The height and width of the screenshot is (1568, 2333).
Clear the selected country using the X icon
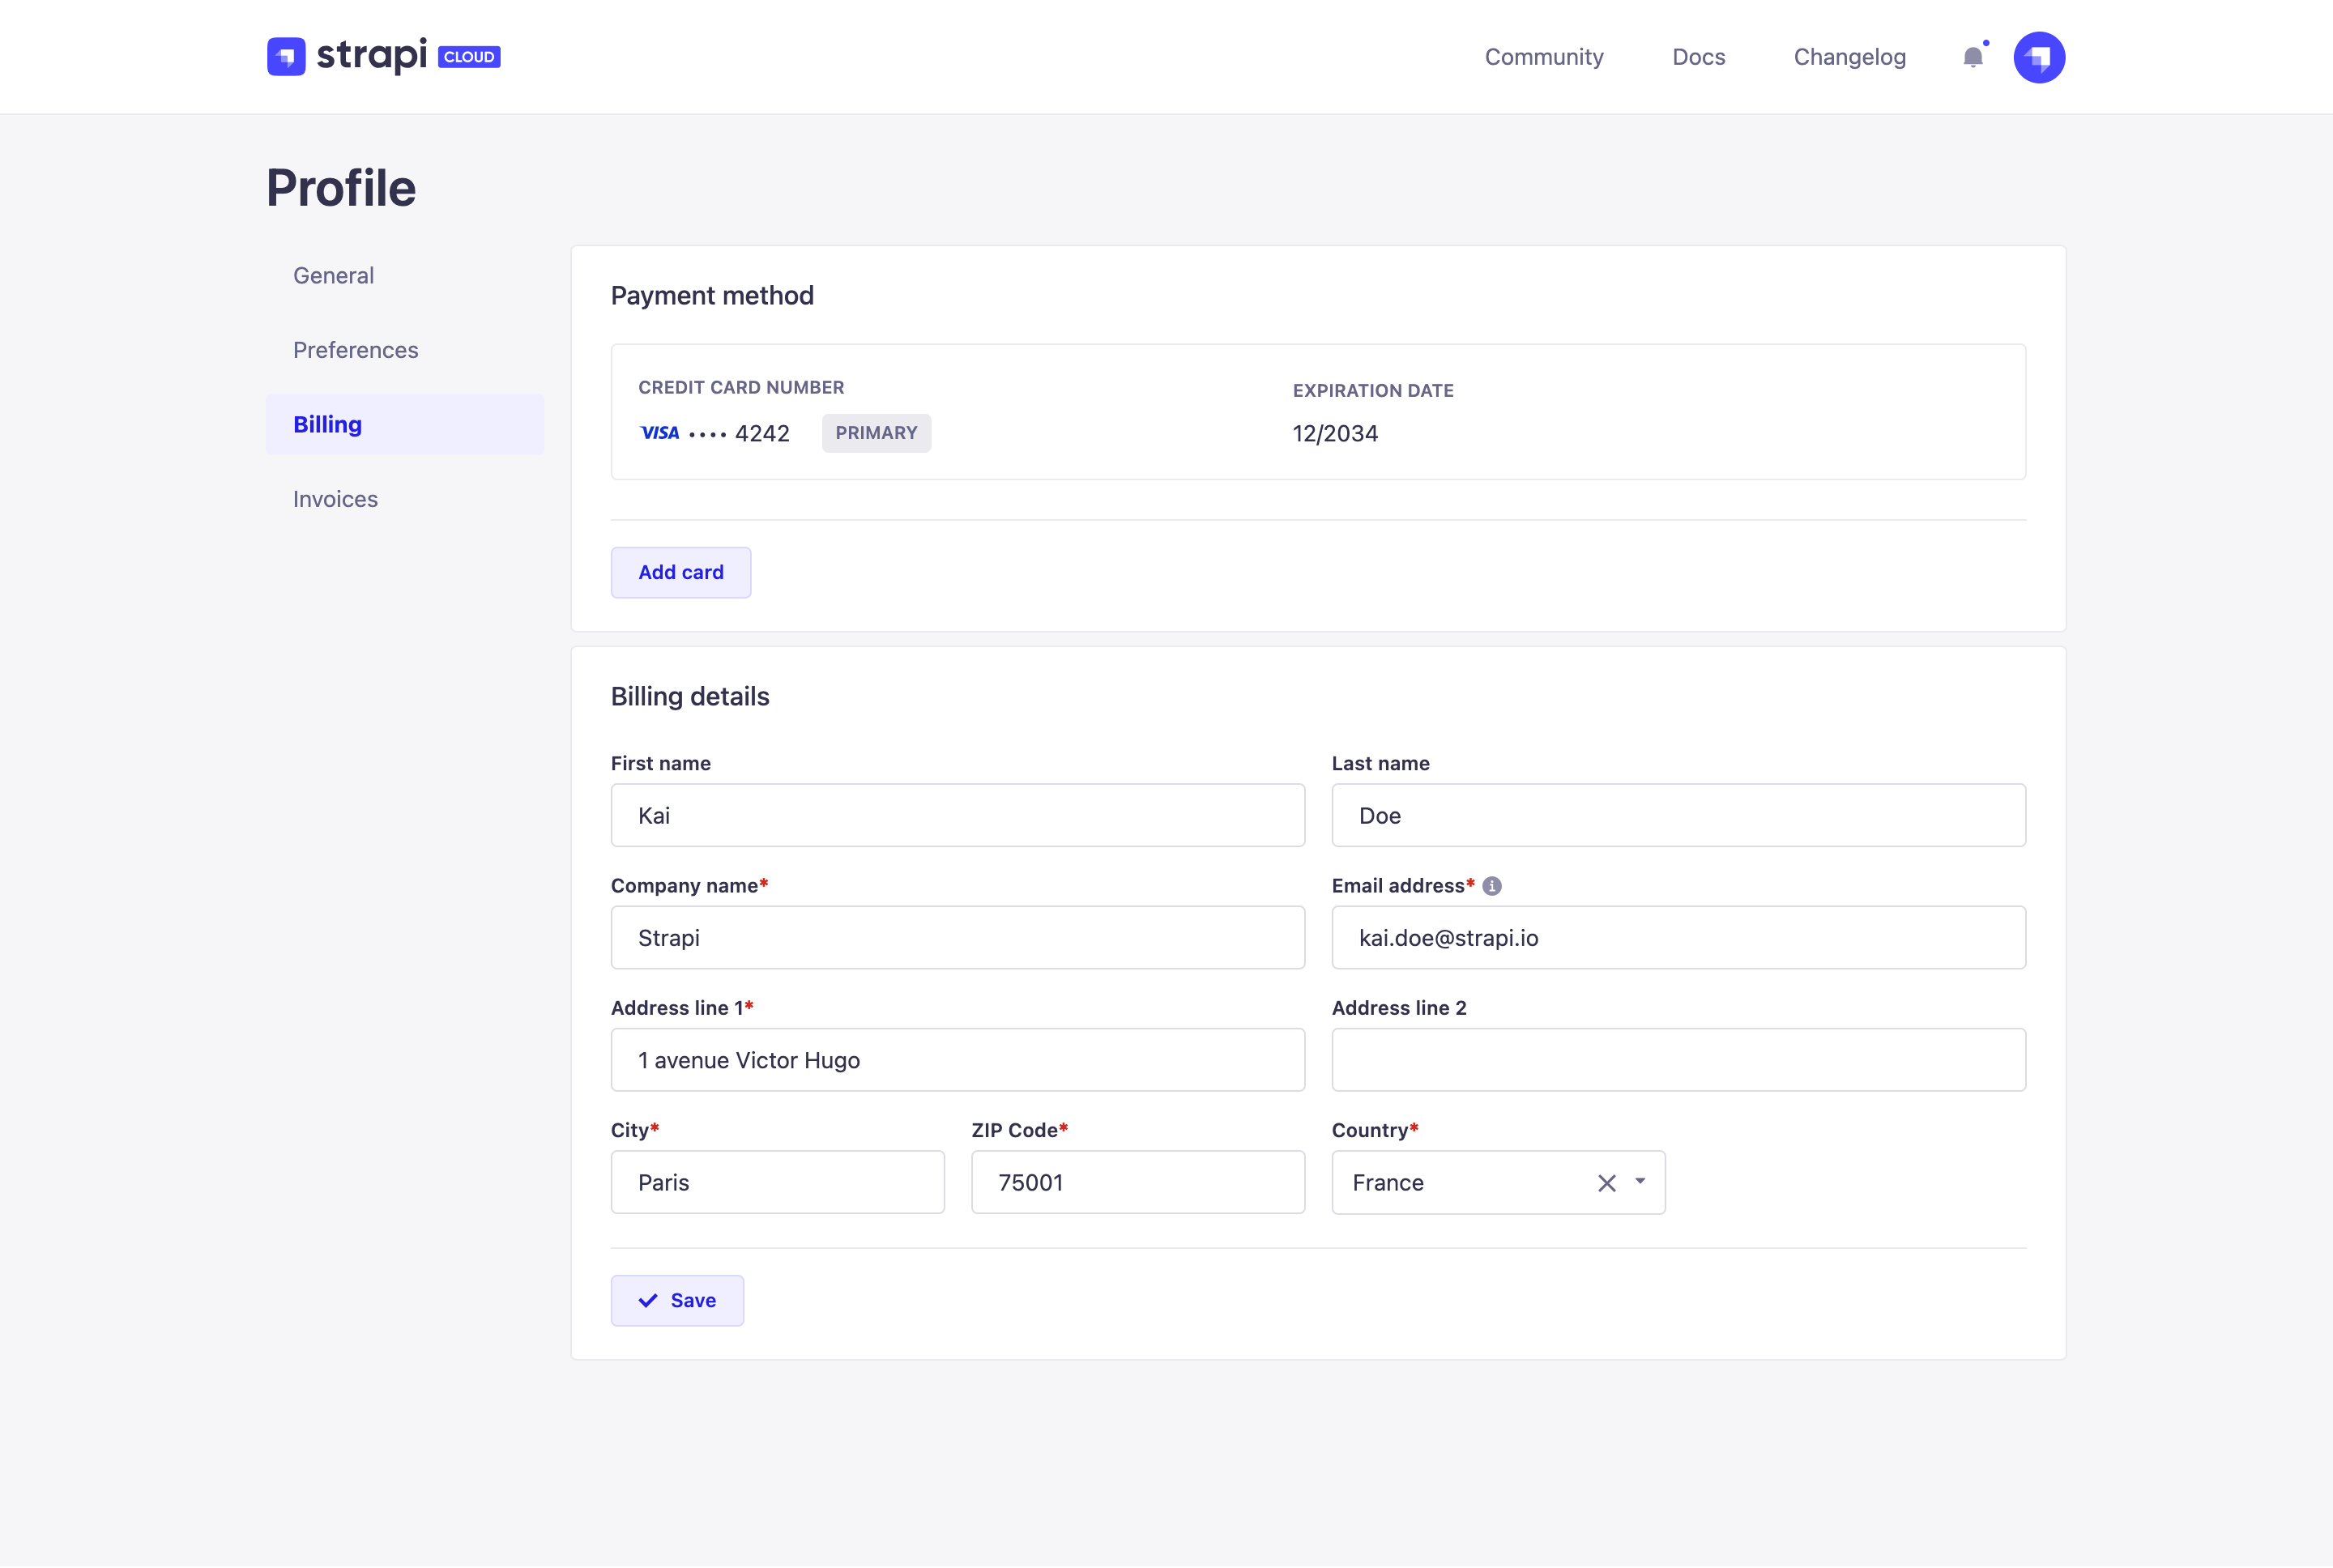coord(1607,1182)
